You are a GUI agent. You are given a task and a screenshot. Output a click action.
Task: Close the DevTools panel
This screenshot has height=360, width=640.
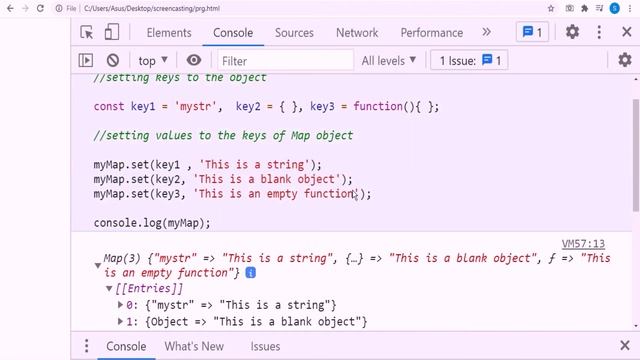pos(627,32)
